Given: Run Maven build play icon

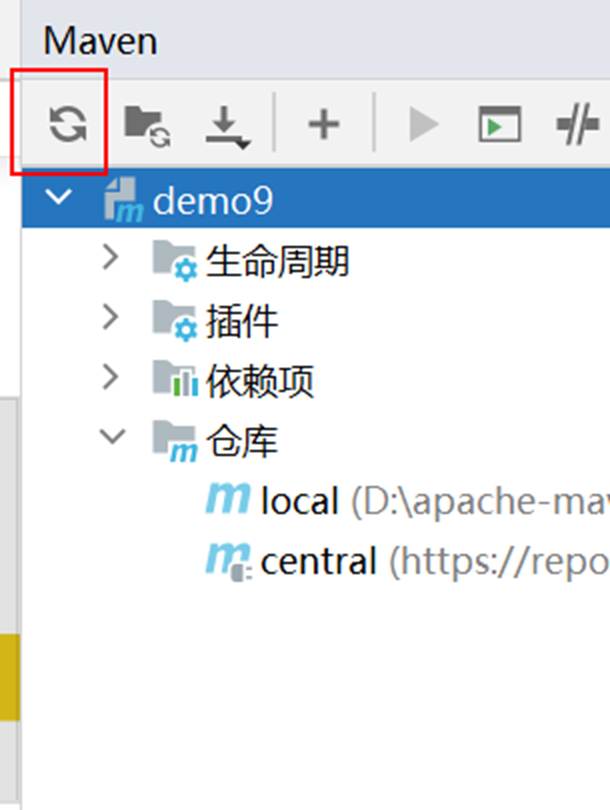Looking at the screenshot, I should (x=424, y=124).
